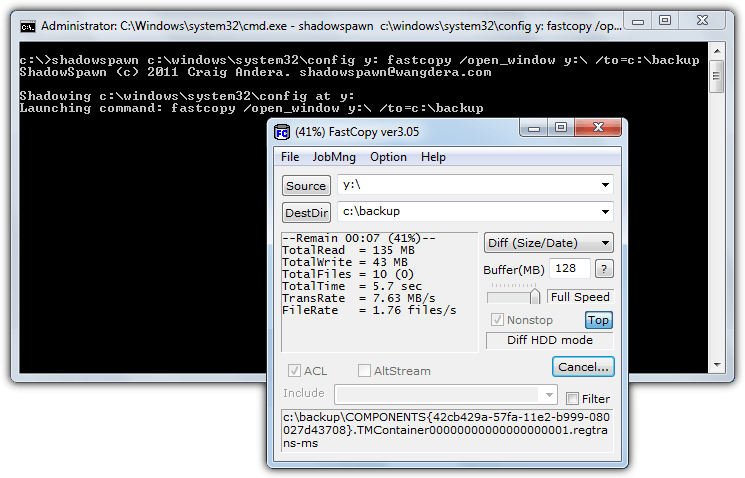The image size is (745, 478).
Task: Expand the Source path dropdown arrow
Action: [605, 185]
